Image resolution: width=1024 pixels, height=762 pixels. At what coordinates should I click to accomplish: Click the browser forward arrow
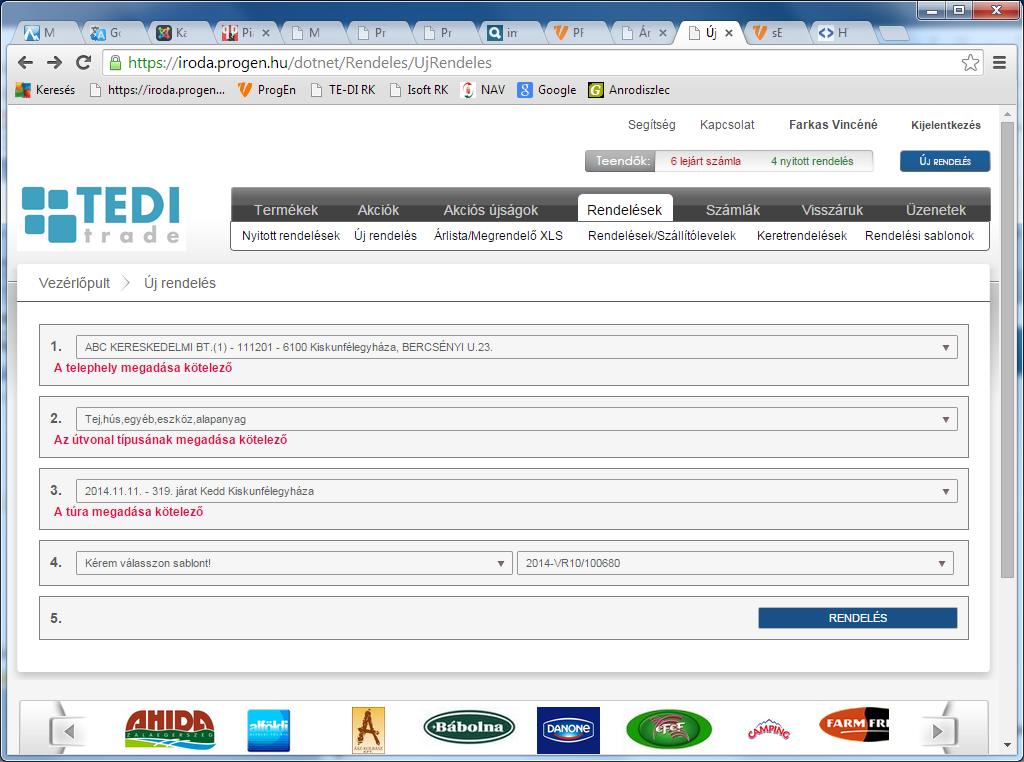tap(54, 63)
